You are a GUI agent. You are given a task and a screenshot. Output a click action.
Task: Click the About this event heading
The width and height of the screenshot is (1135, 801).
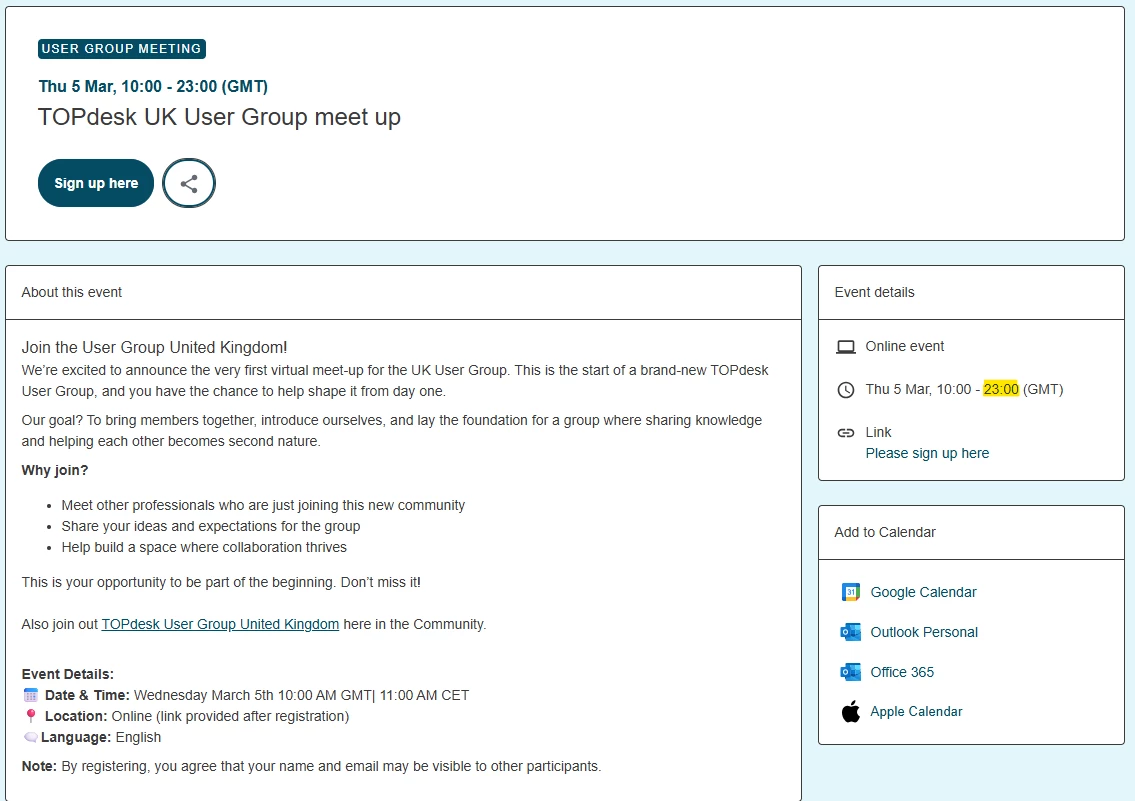72,292
